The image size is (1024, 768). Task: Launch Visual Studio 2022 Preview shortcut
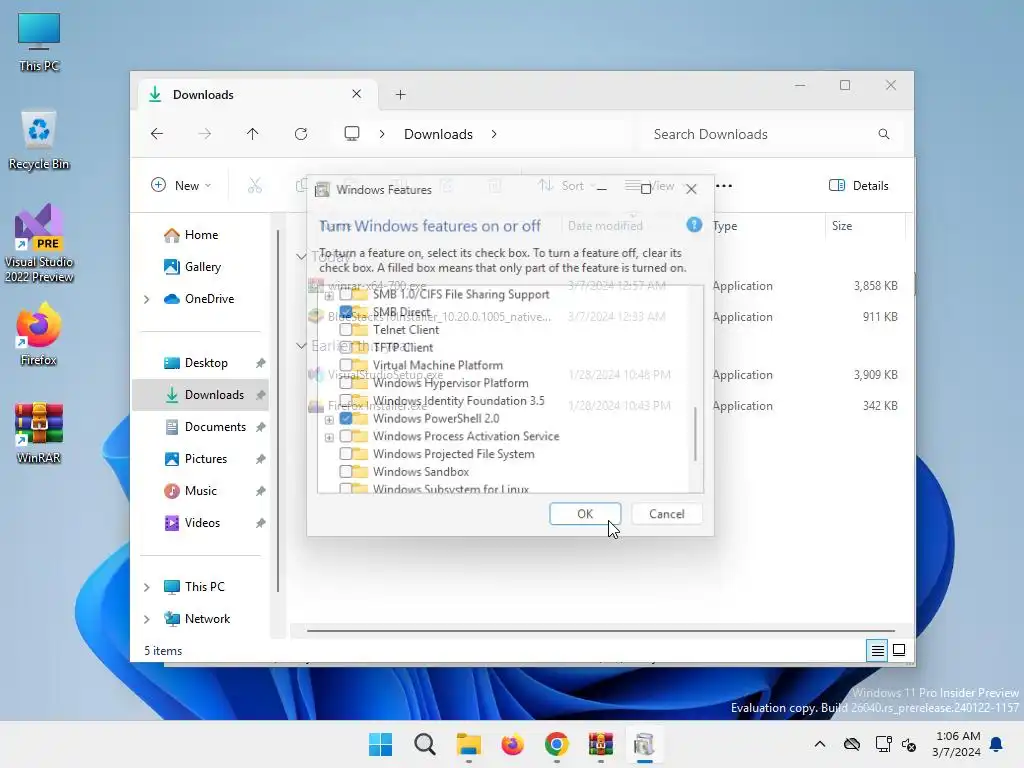(x=39, y=243)
